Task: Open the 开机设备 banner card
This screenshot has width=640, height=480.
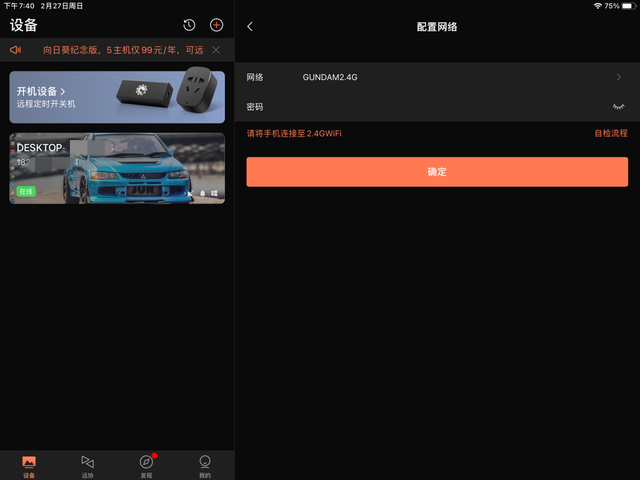Action: pyautogui.click(x=117, y=97)
